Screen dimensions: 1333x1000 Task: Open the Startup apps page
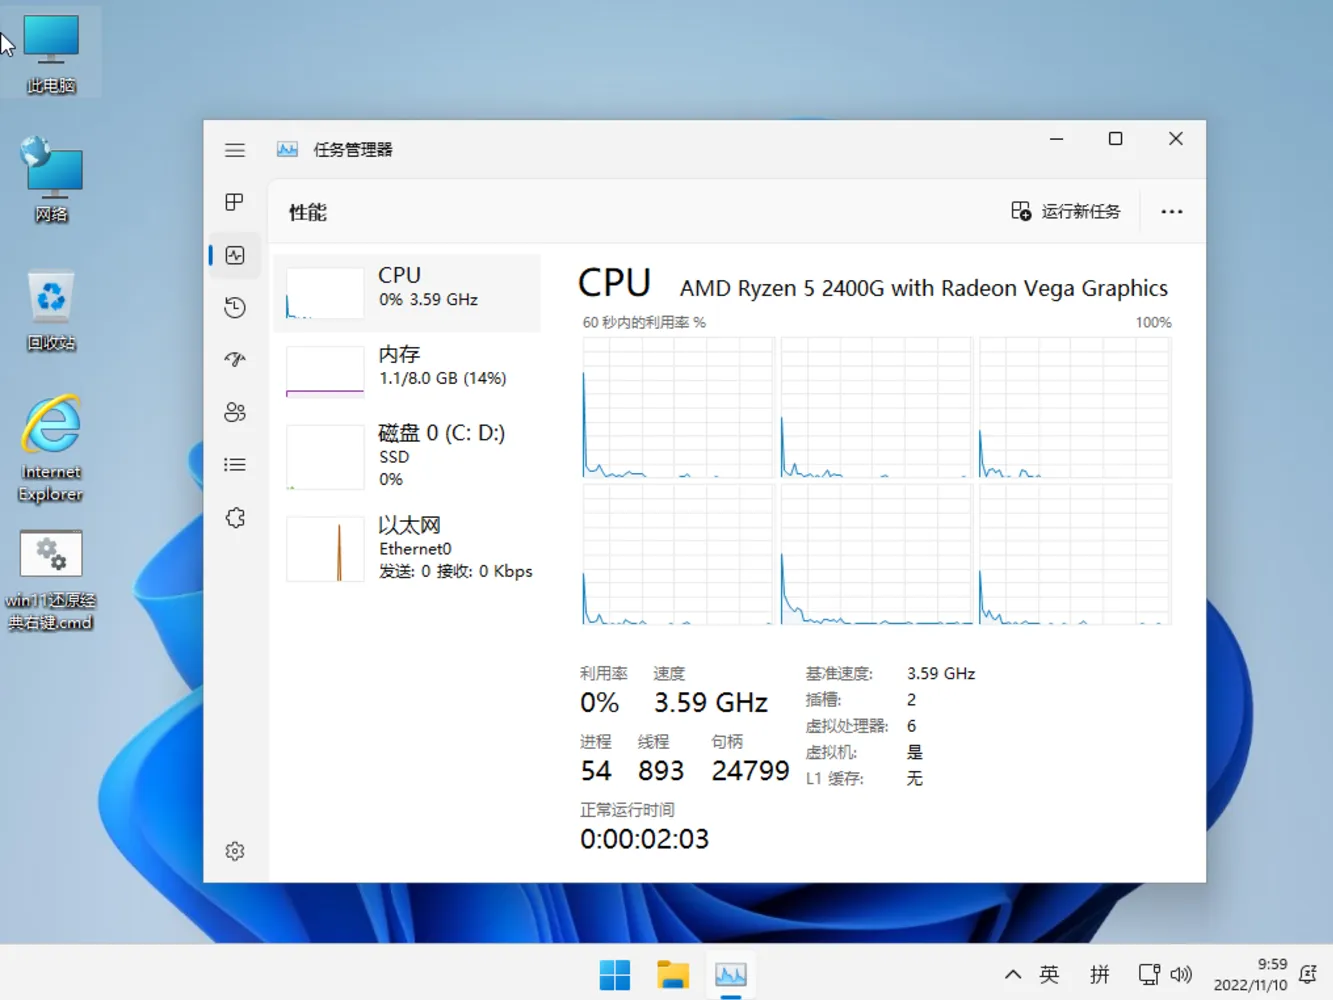234,359
